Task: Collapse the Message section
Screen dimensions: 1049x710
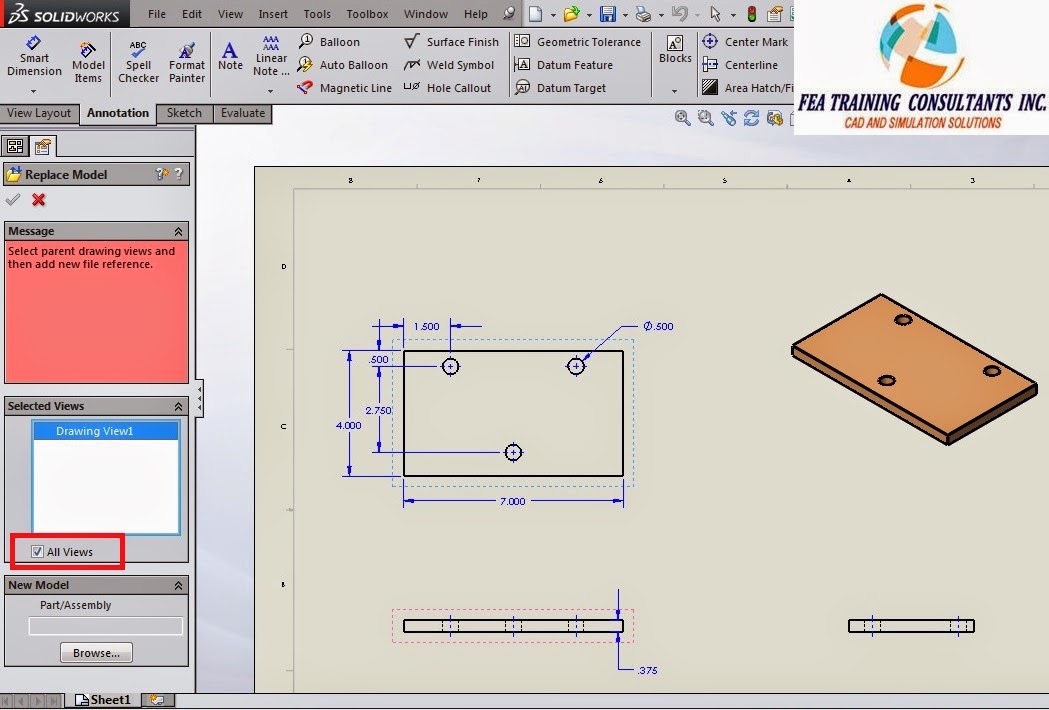Action: pyautogui.click(x=179, y=232)
